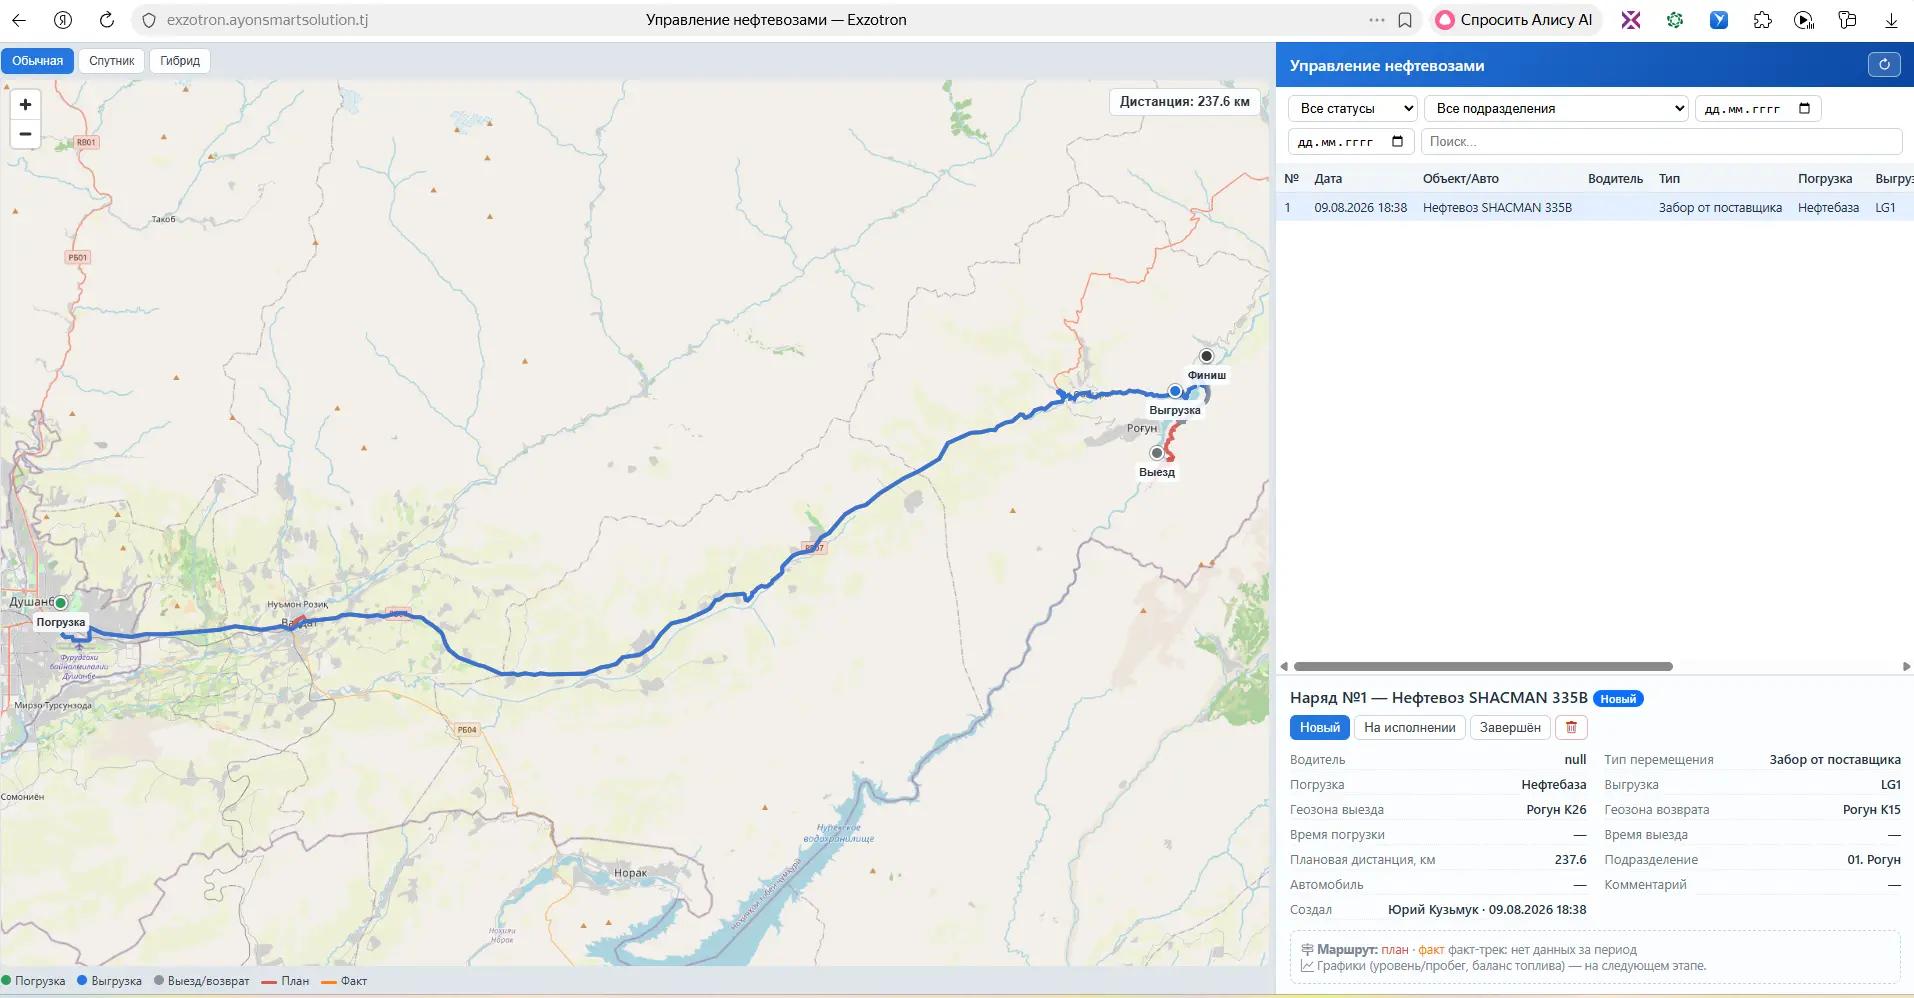Screen dimensions: 1914x998
Task: Click the address bar URL exzotron.ayonsmartsolution.tj
Action: pos(267,20)
